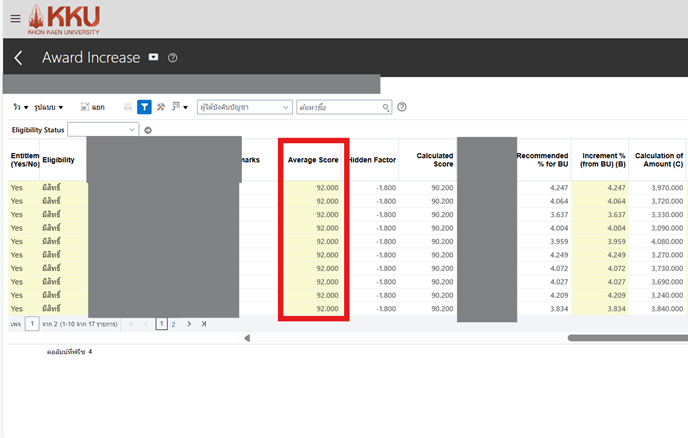The height and width of the screenshot is (438, 688).
Task: Click the next page arrow in pagination
Action: 189,324
